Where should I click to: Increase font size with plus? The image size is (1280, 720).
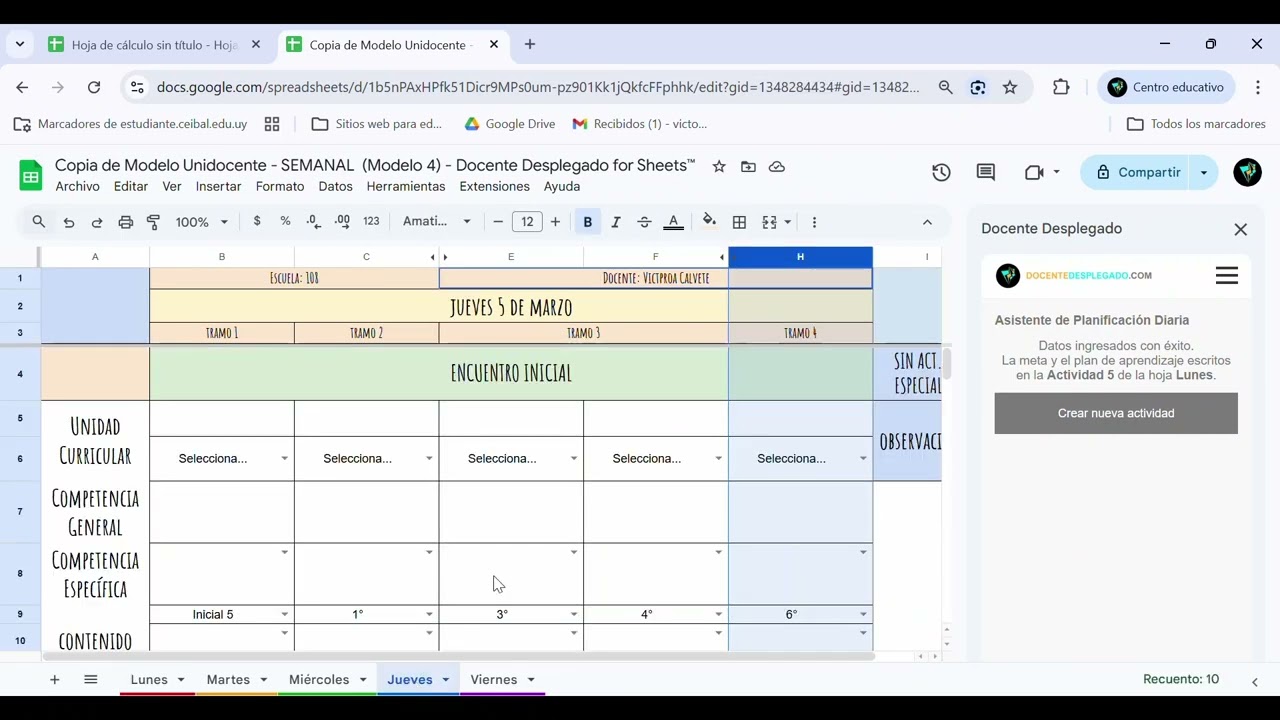pos(555,222)
